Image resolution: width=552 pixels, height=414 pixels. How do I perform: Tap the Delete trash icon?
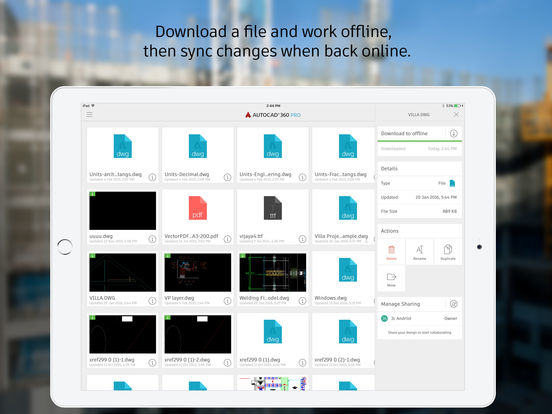click(391, 250)
